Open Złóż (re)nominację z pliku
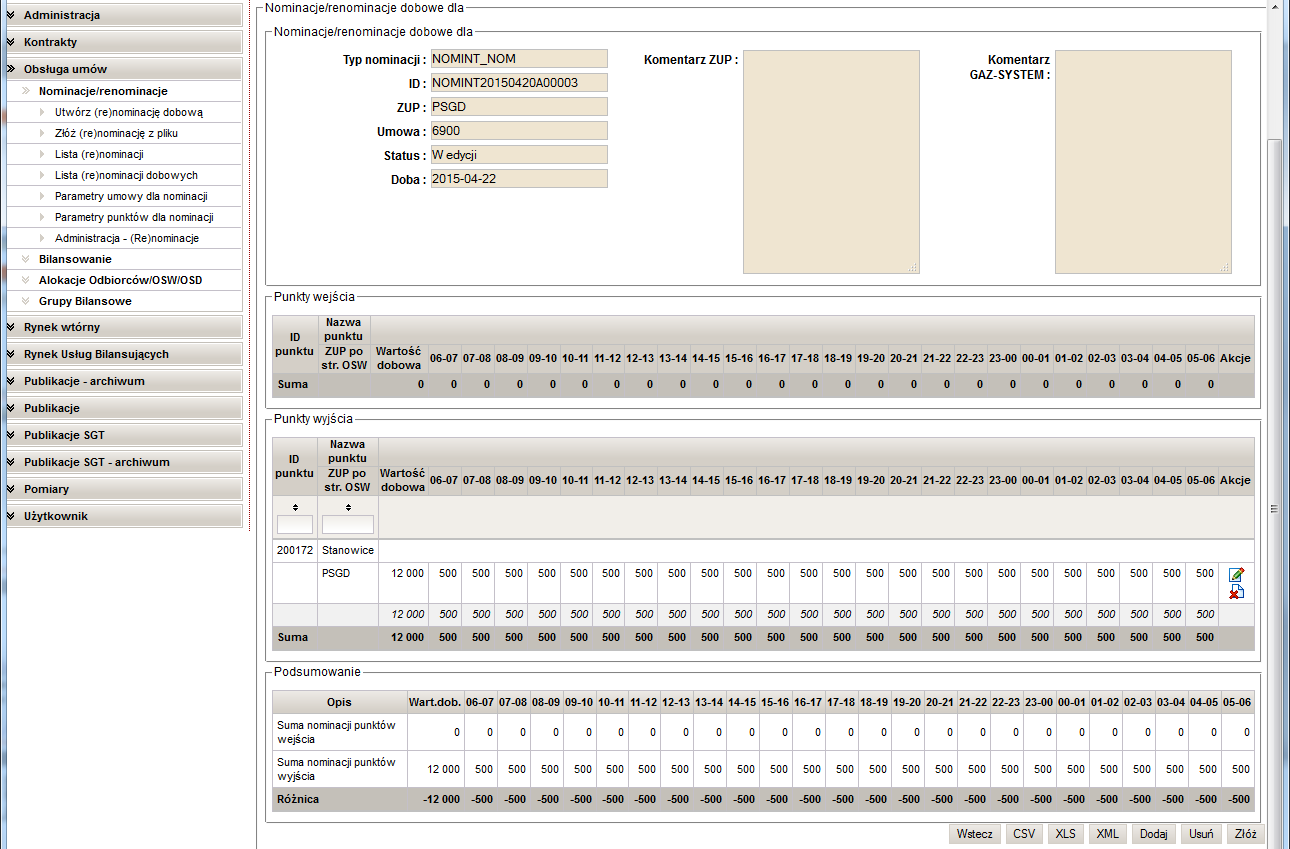Screen dimensions: 1290x849 click(x=116, y=133)
